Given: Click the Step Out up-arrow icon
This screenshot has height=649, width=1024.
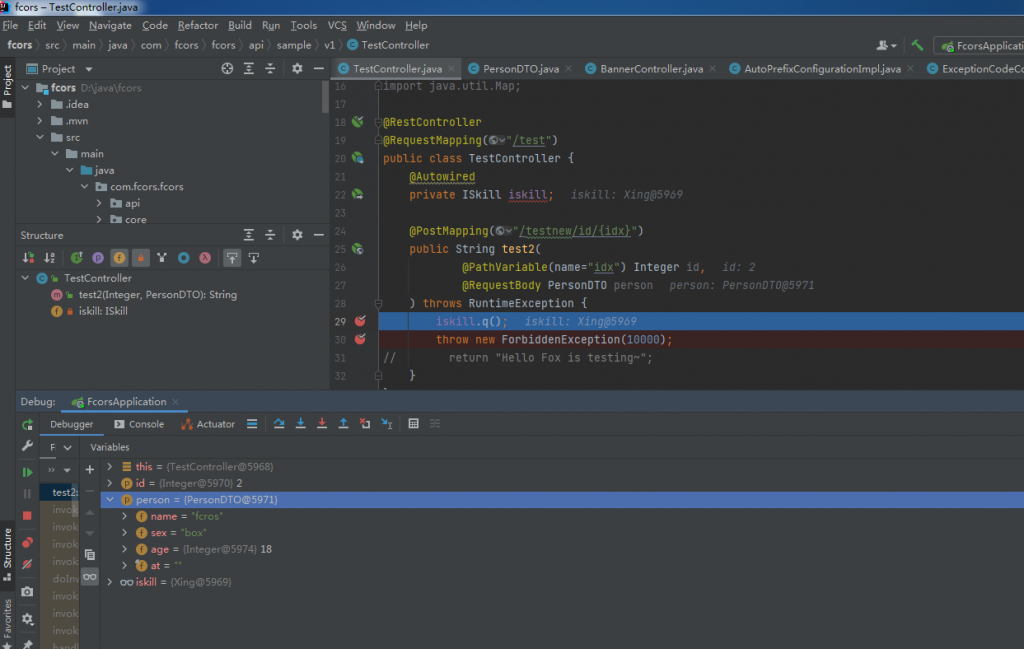Looking at the screenshot, I should [344, 424].
